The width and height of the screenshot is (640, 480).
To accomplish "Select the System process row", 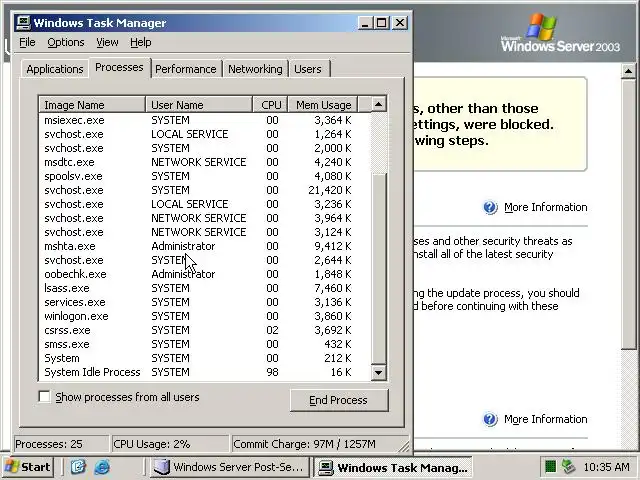I will pyautogui.click(x=205, y=358).
